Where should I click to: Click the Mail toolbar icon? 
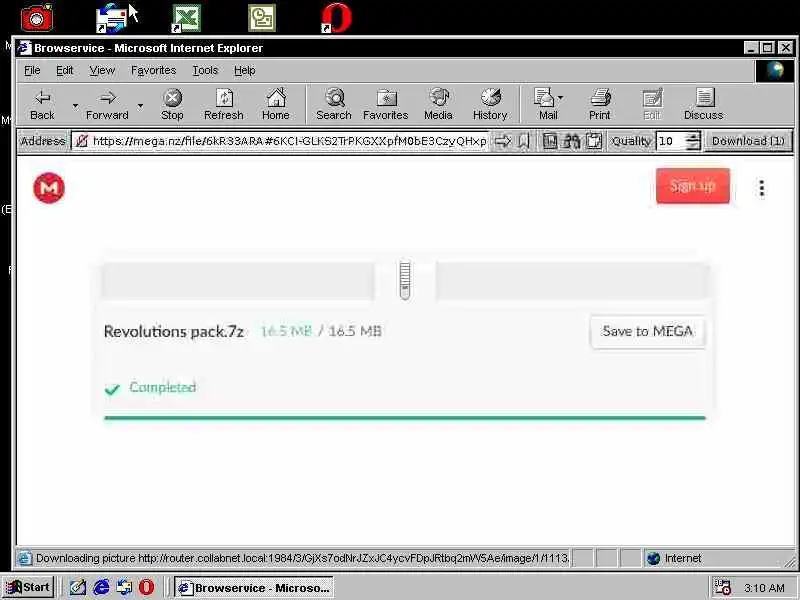point(544,105)
